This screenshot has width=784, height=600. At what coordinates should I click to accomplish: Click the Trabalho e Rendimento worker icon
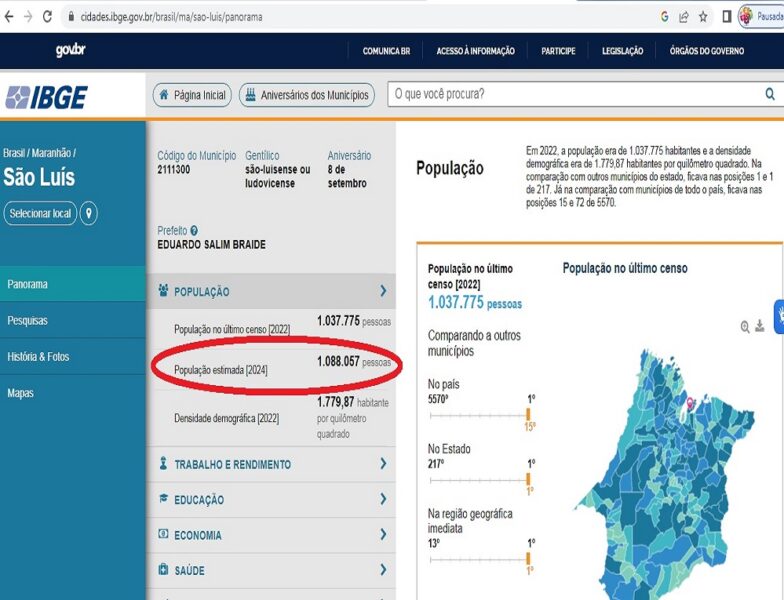click(x=163, y=464)
